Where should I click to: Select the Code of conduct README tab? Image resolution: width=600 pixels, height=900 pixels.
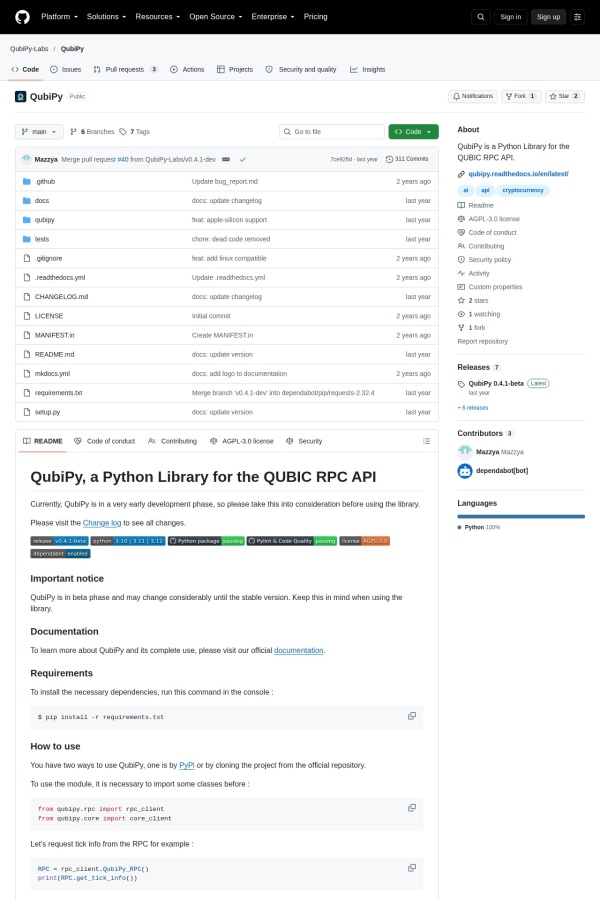click(104, 441)
